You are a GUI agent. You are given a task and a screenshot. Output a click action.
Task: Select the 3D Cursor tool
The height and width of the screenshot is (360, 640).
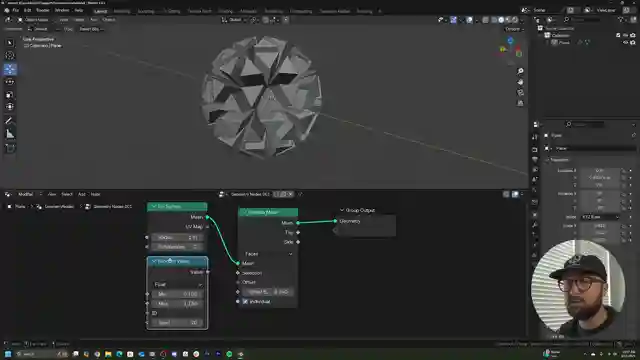tap(10, 56)
